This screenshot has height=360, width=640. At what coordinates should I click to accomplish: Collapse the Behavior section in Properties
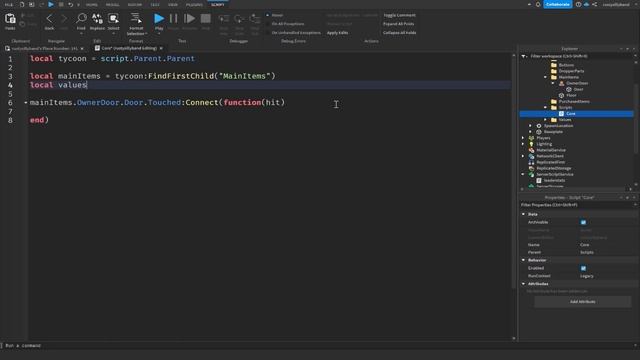[524, 260]
